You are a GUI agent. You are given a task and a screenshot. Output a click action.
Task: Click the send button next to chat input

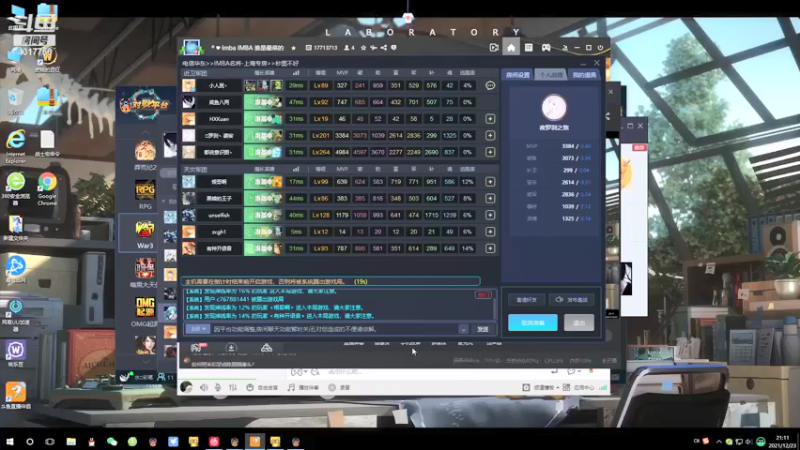click(x=483, y=329)
